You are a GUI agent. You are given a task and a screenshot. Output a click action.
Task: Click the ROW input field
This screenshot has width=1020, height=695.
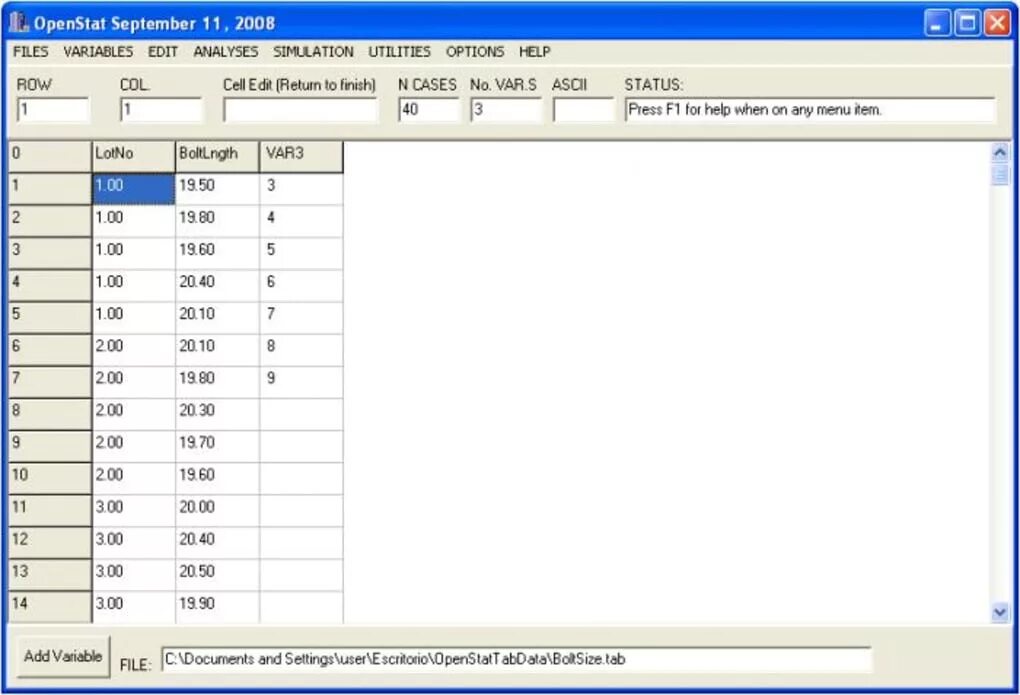[x=53, y=109]
